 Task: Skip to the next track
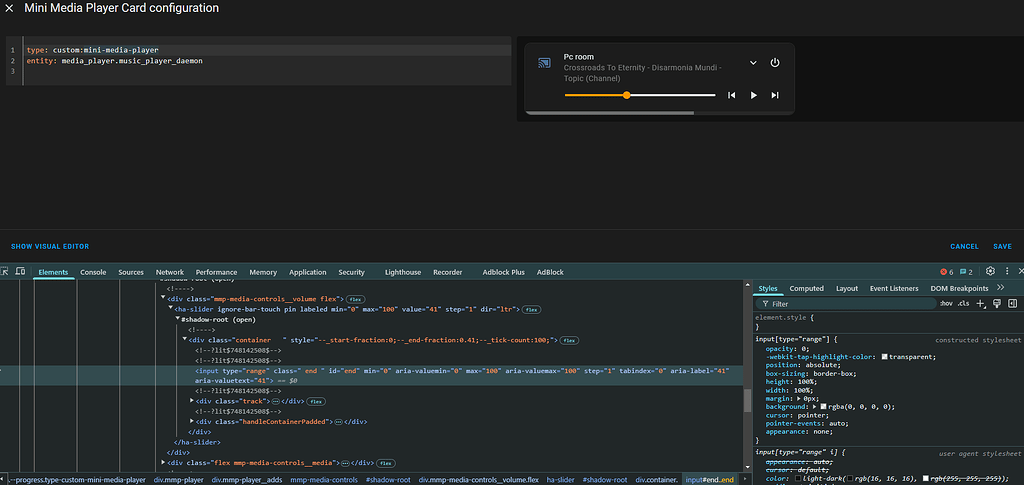click(x=775, y=95)
